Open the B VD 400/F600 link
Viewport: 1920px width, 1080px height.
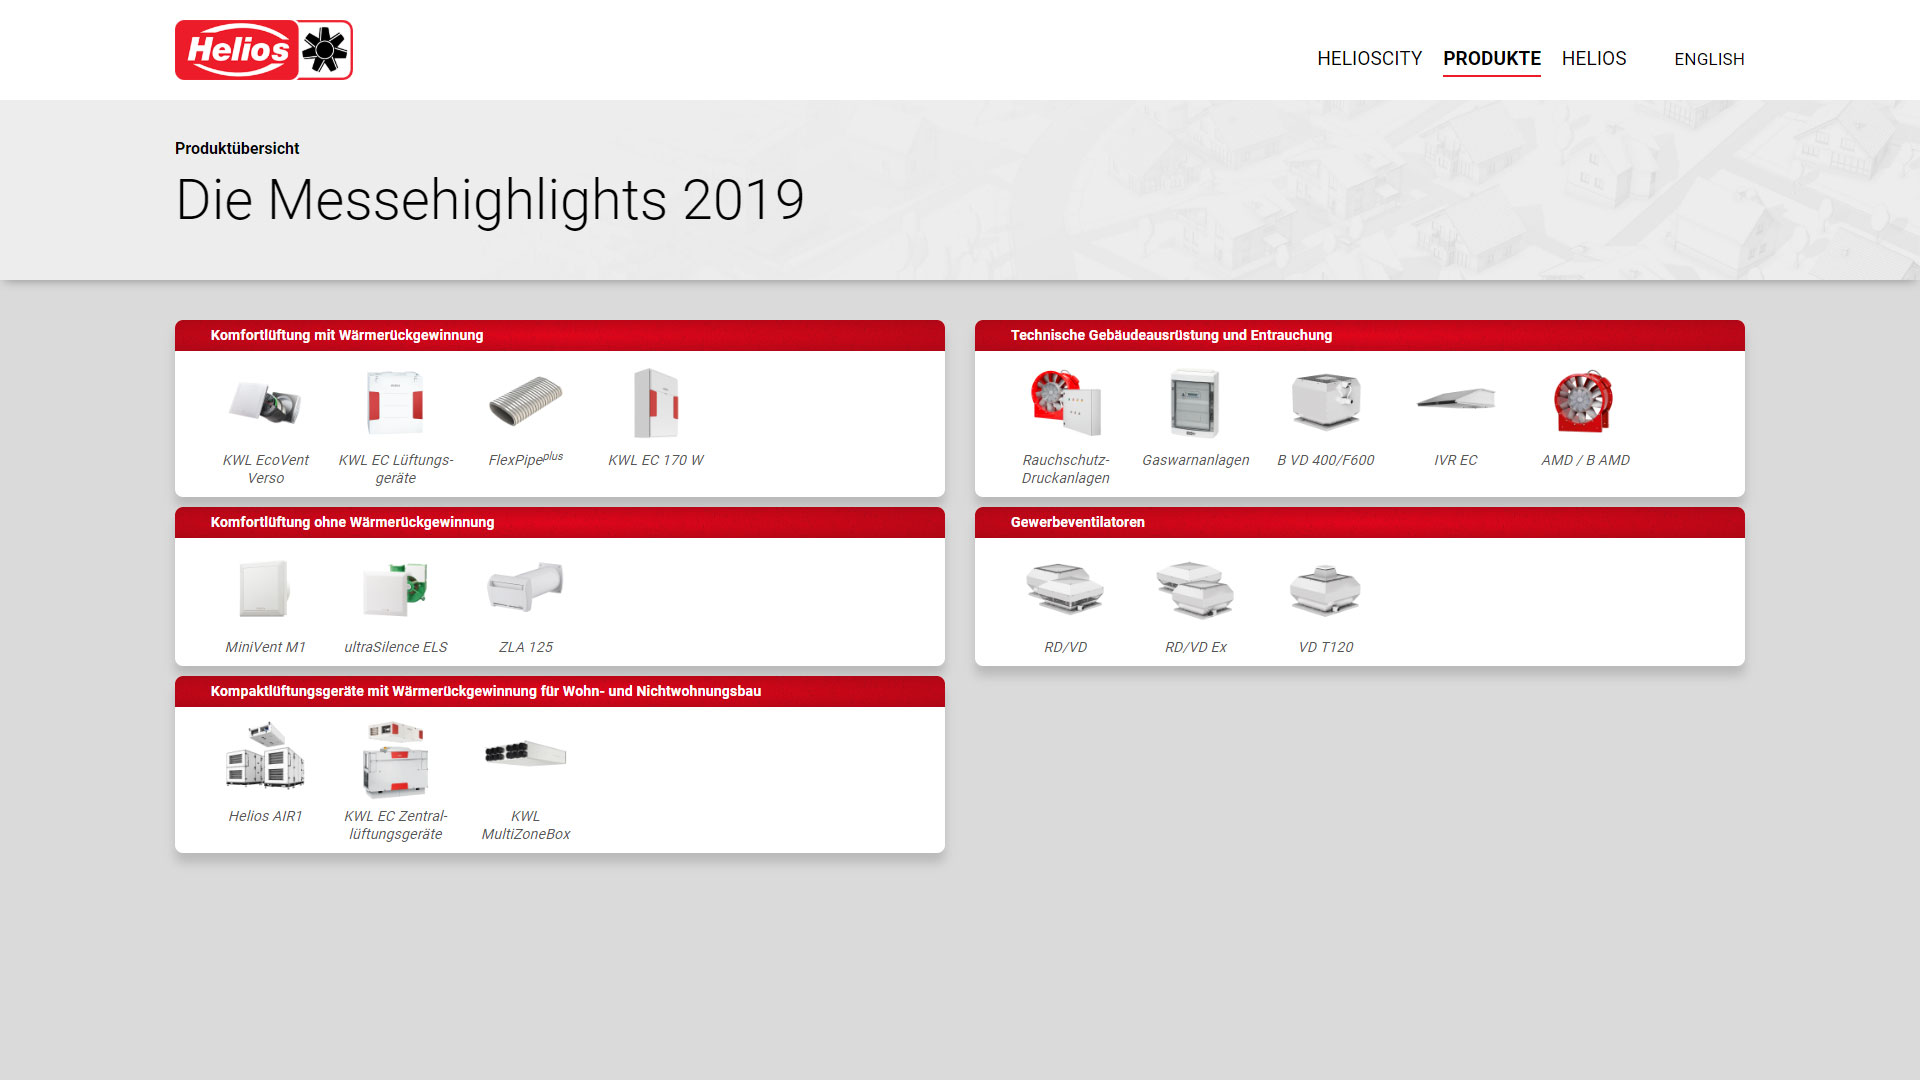pyautogui.click(x=1325, y=460)
